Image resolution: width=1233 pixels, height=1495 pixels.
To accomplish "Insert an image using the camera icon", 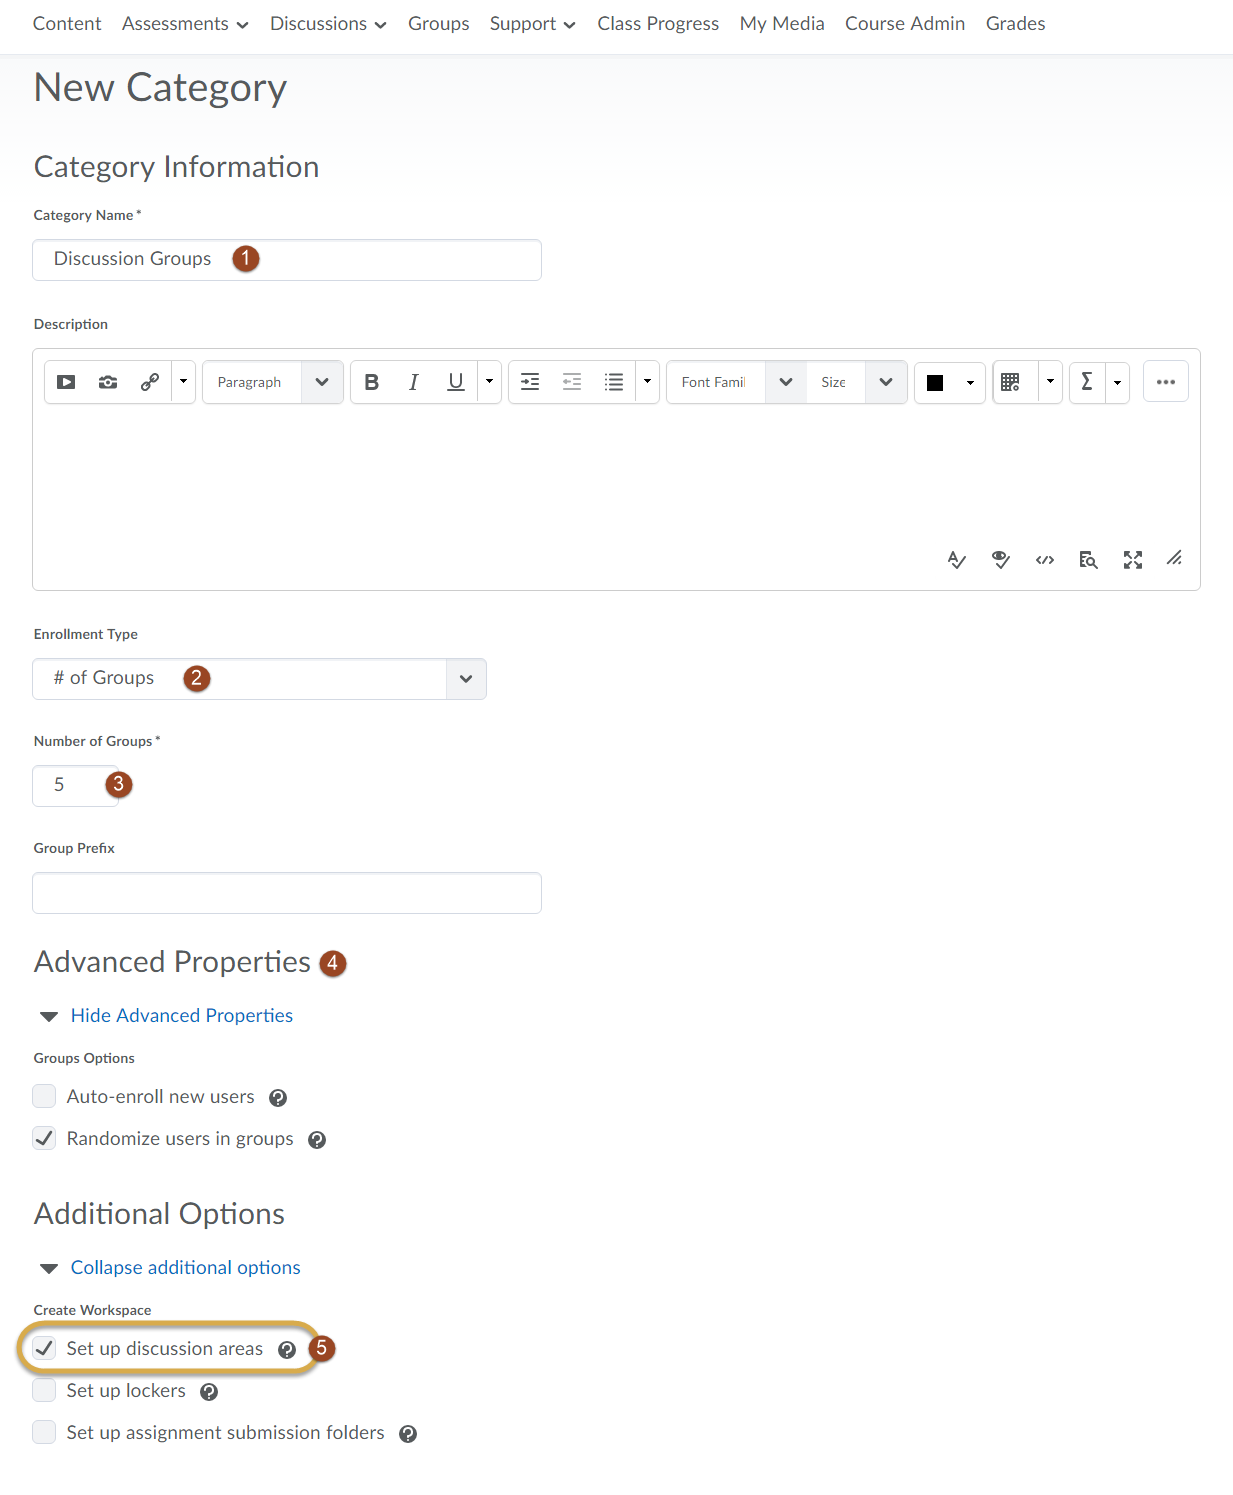I will (x=107, y=381).
